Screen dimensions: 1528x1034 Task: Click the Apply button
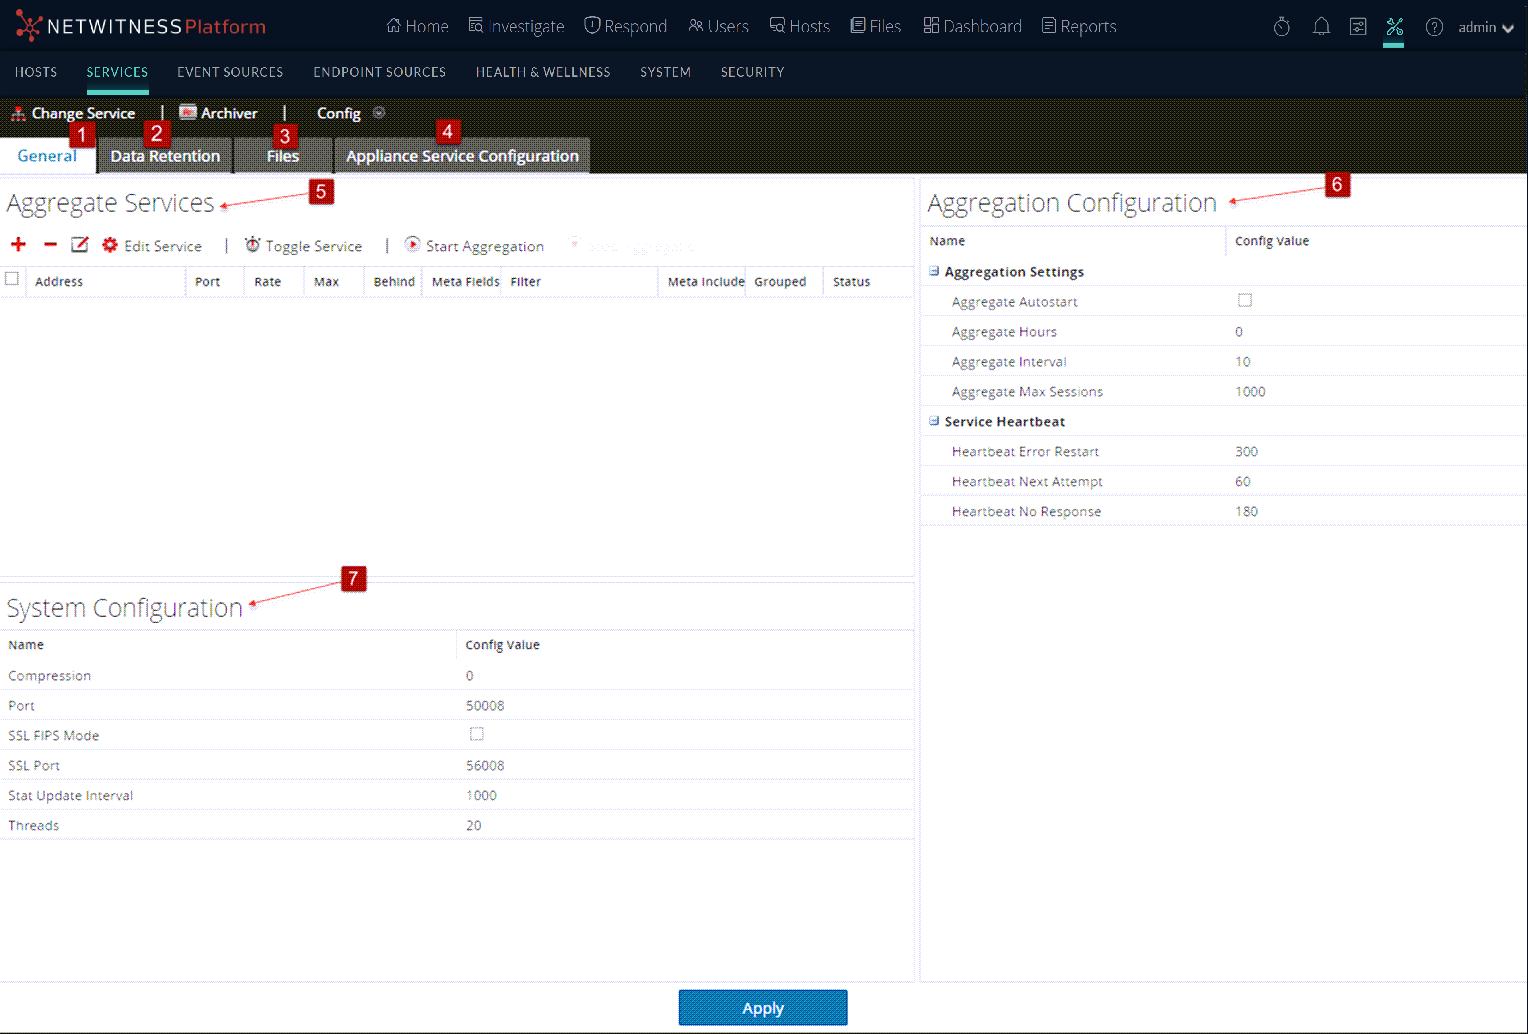click(762, 1008)
